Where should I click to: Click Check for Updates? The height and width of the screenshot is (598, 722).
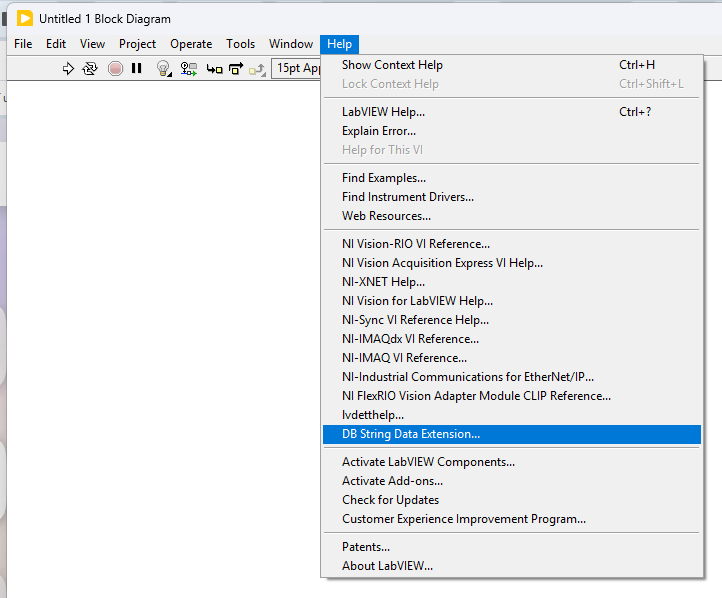click(512, 500)
